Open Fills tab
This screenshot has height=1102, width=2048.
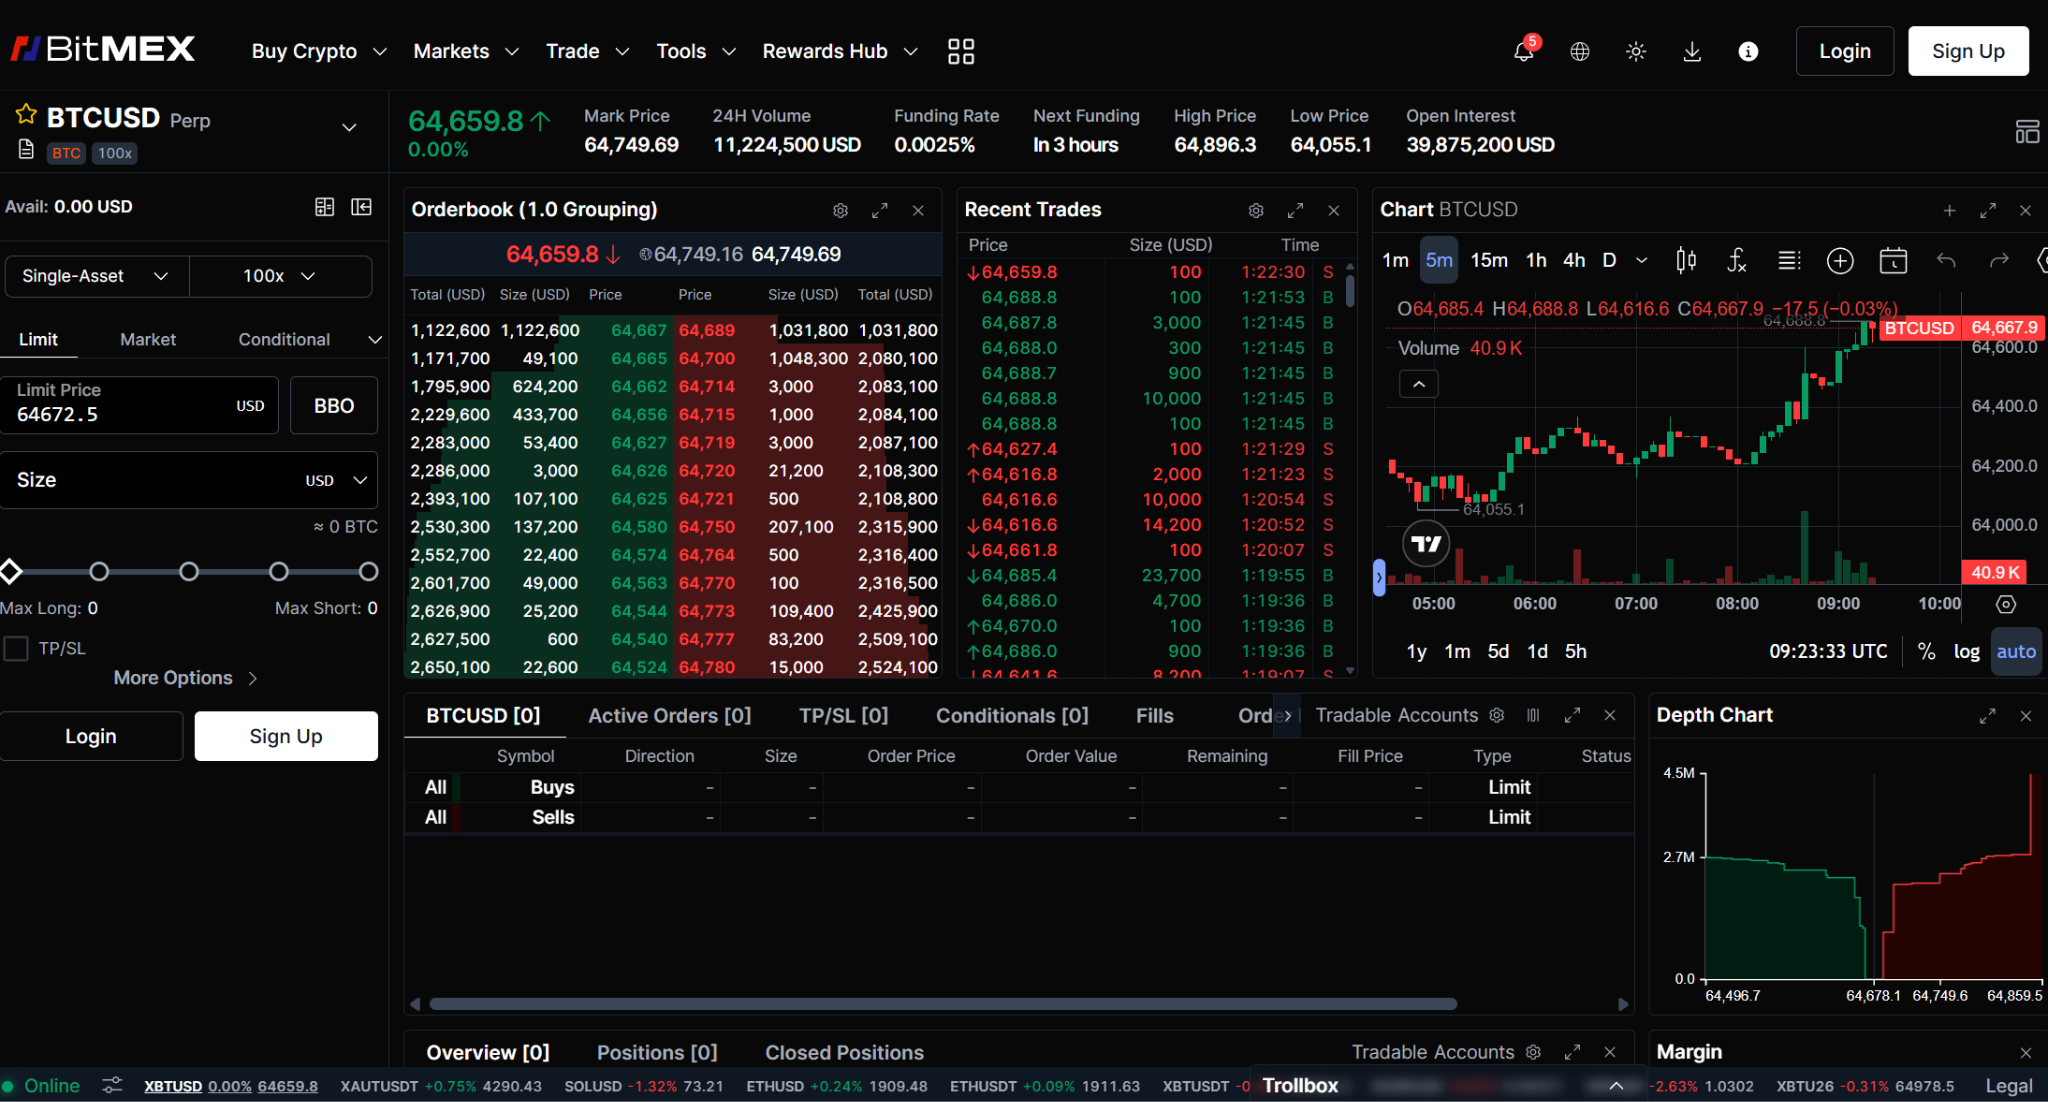pos(1154,715)
